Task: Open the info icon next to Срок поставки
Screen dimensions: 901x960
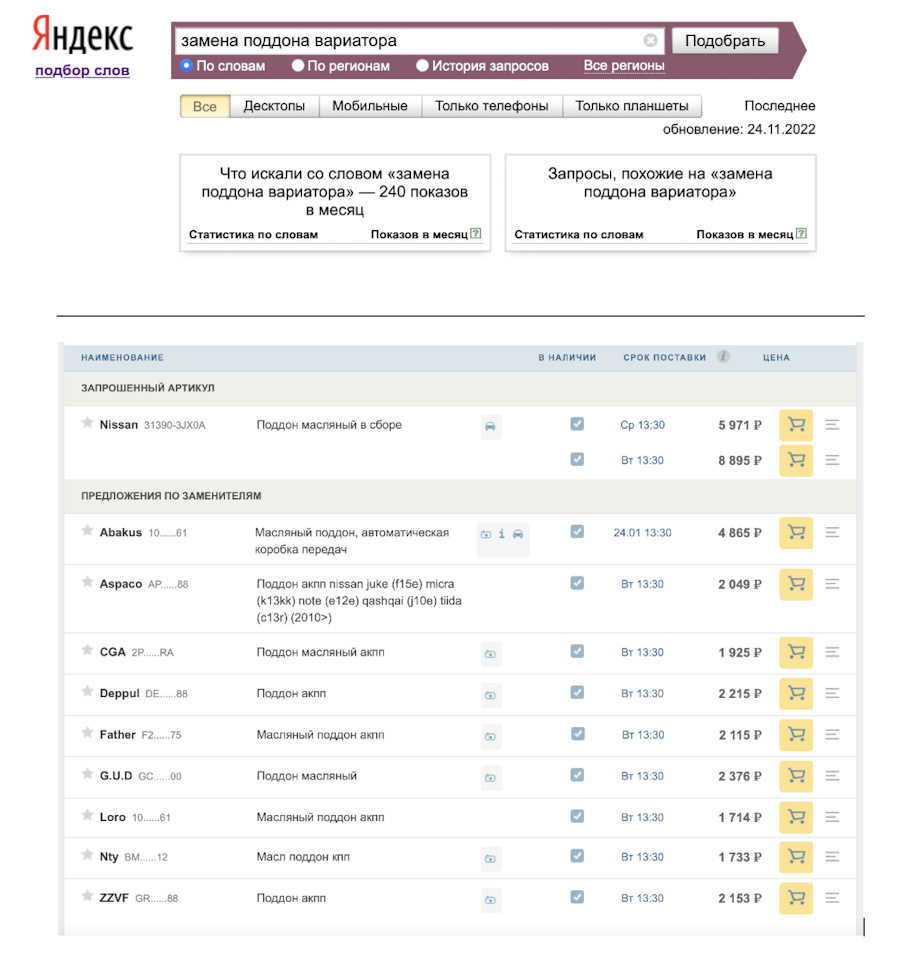Action: tap(723, 357)
